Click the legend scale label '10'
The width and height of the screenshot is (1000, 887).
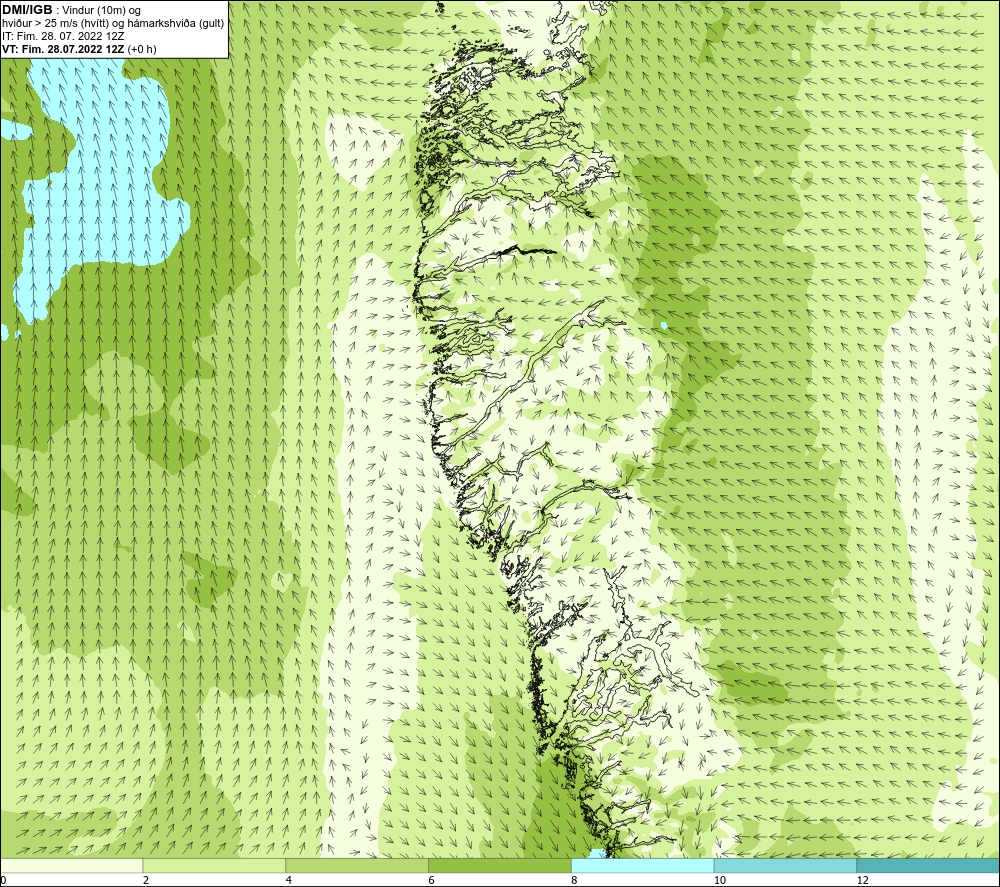tap(719, 880)
